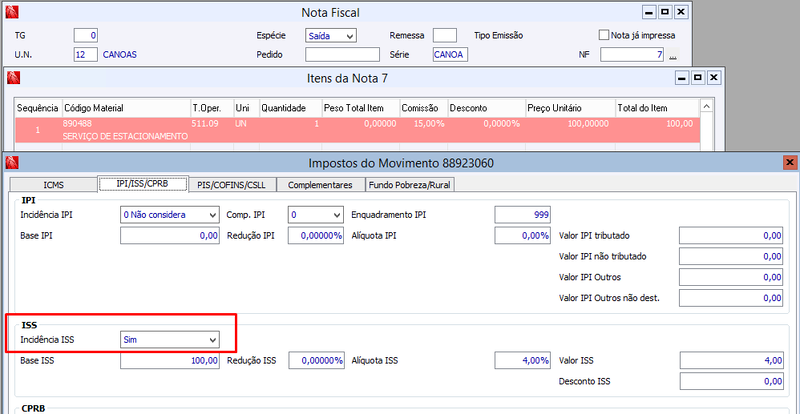The height and width of the screenshot is (414, 800).
Task: Click the Total do Item column header
Action: 657,108
